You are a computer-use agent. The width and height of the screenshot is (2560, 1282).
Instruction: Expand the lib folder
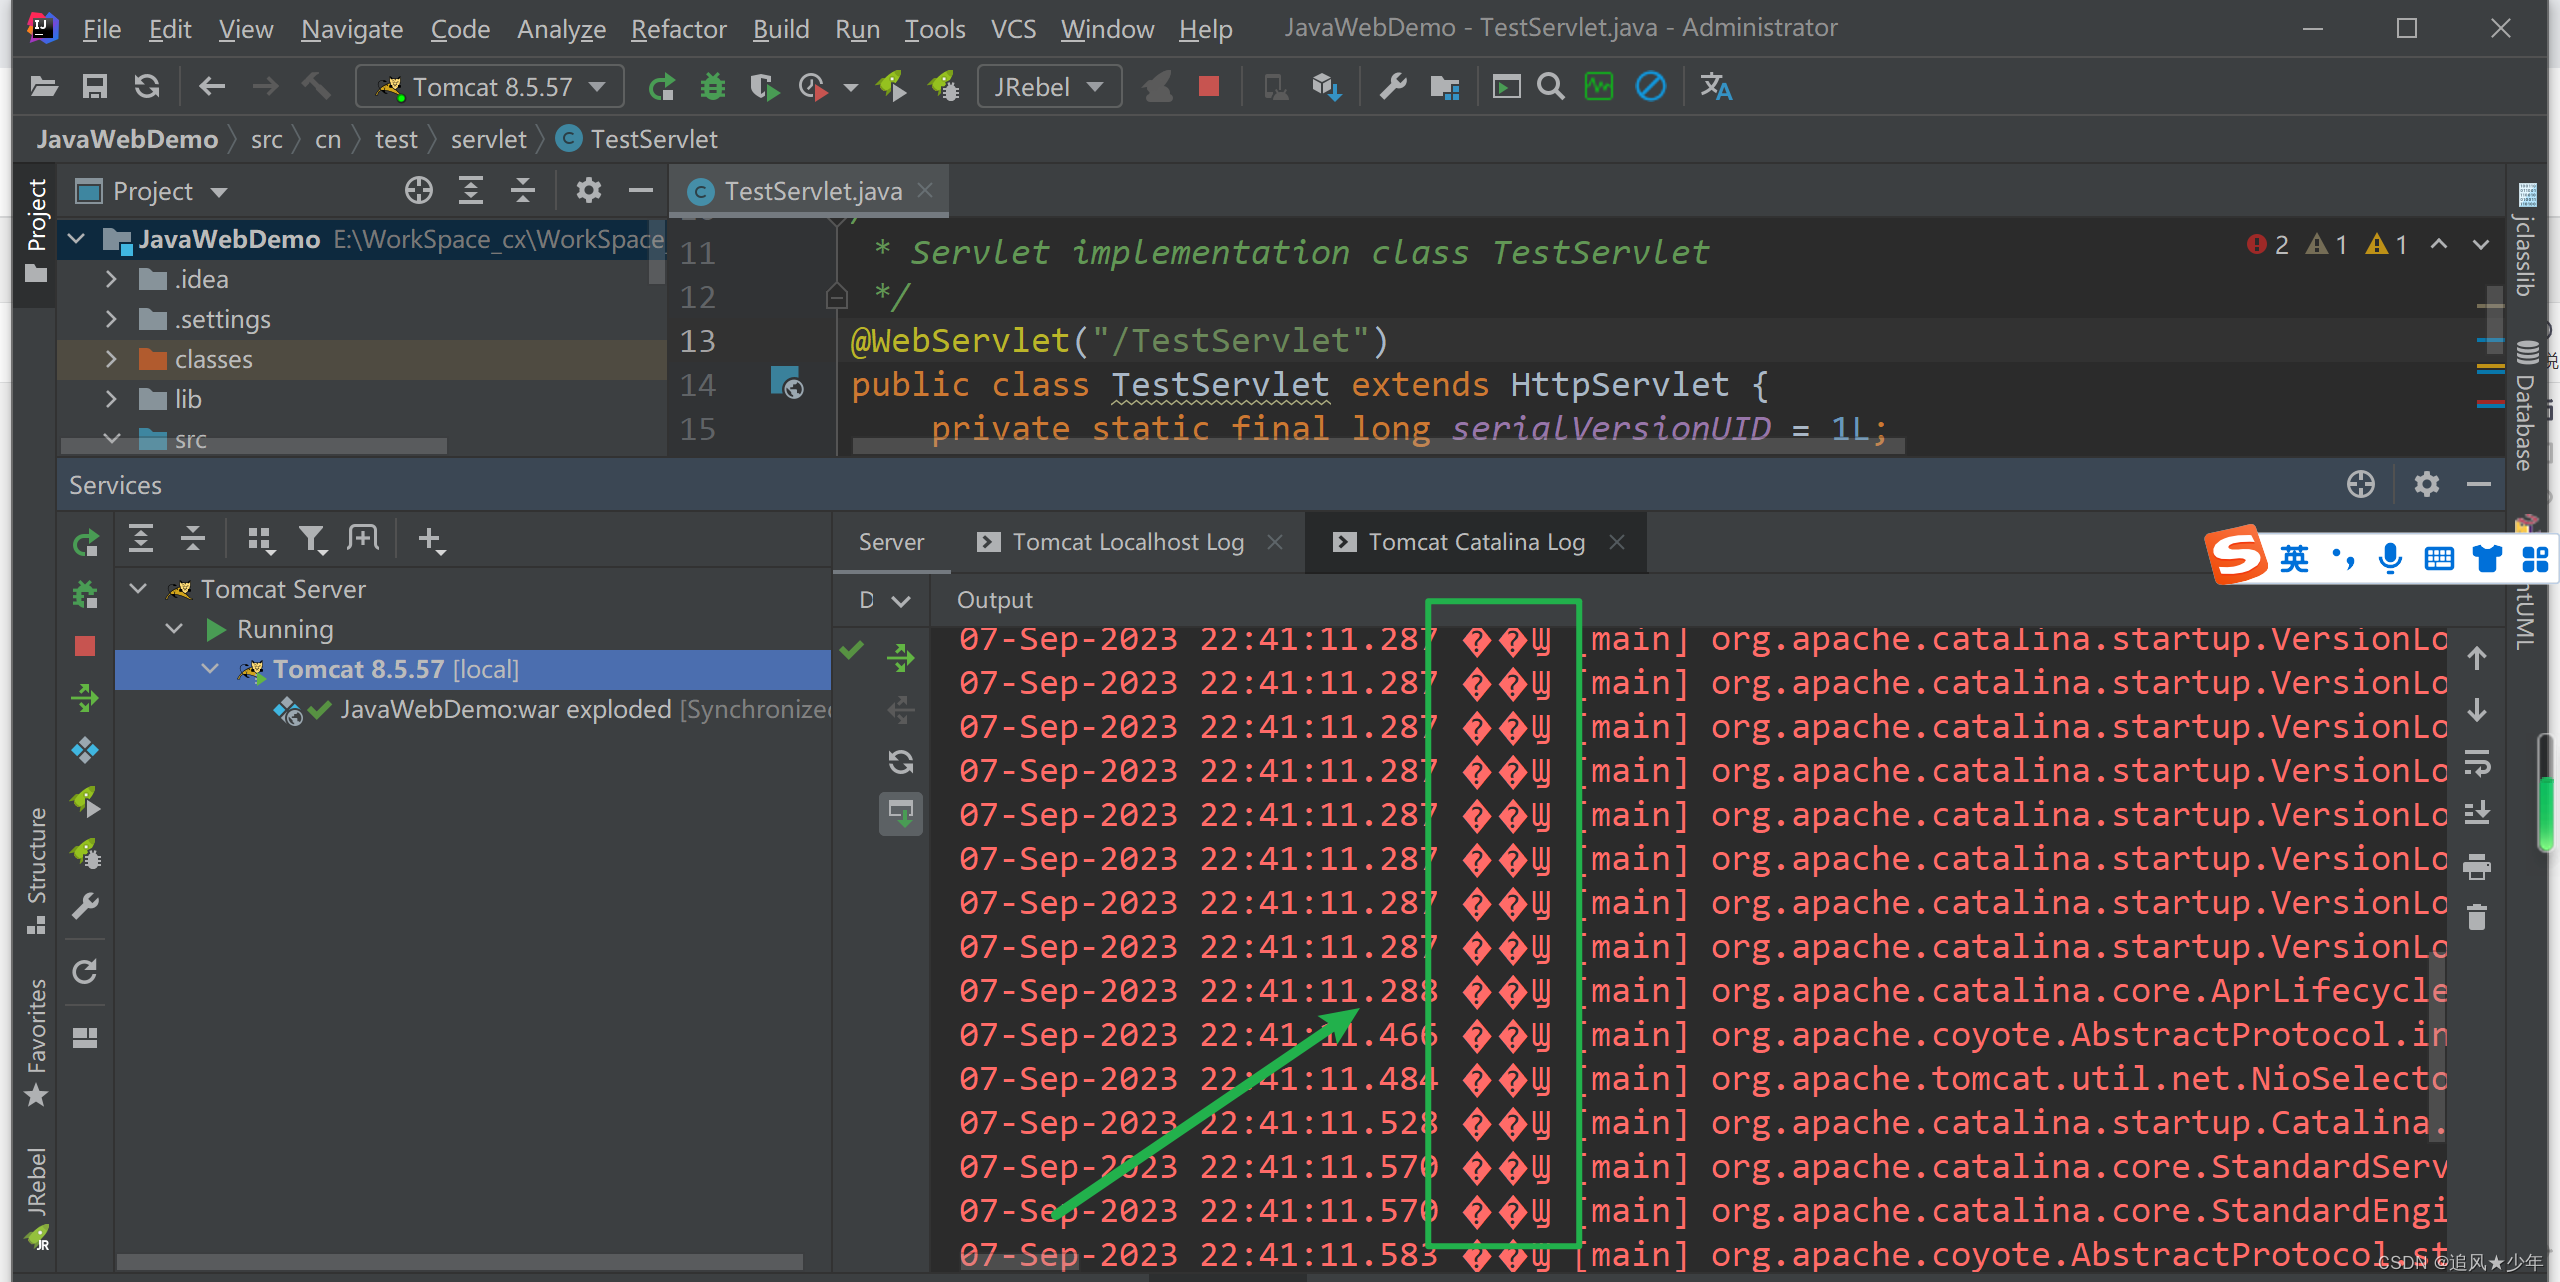pos(111,399)
